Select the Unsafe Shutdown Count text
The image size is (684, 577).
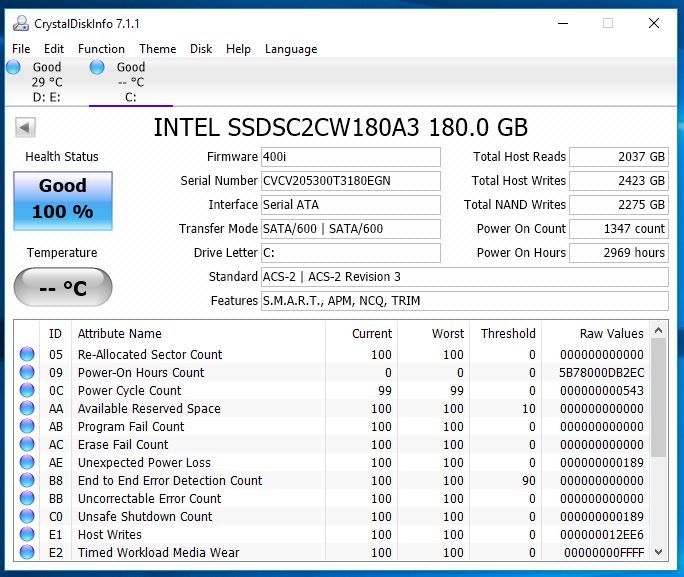tap(145, 516)
